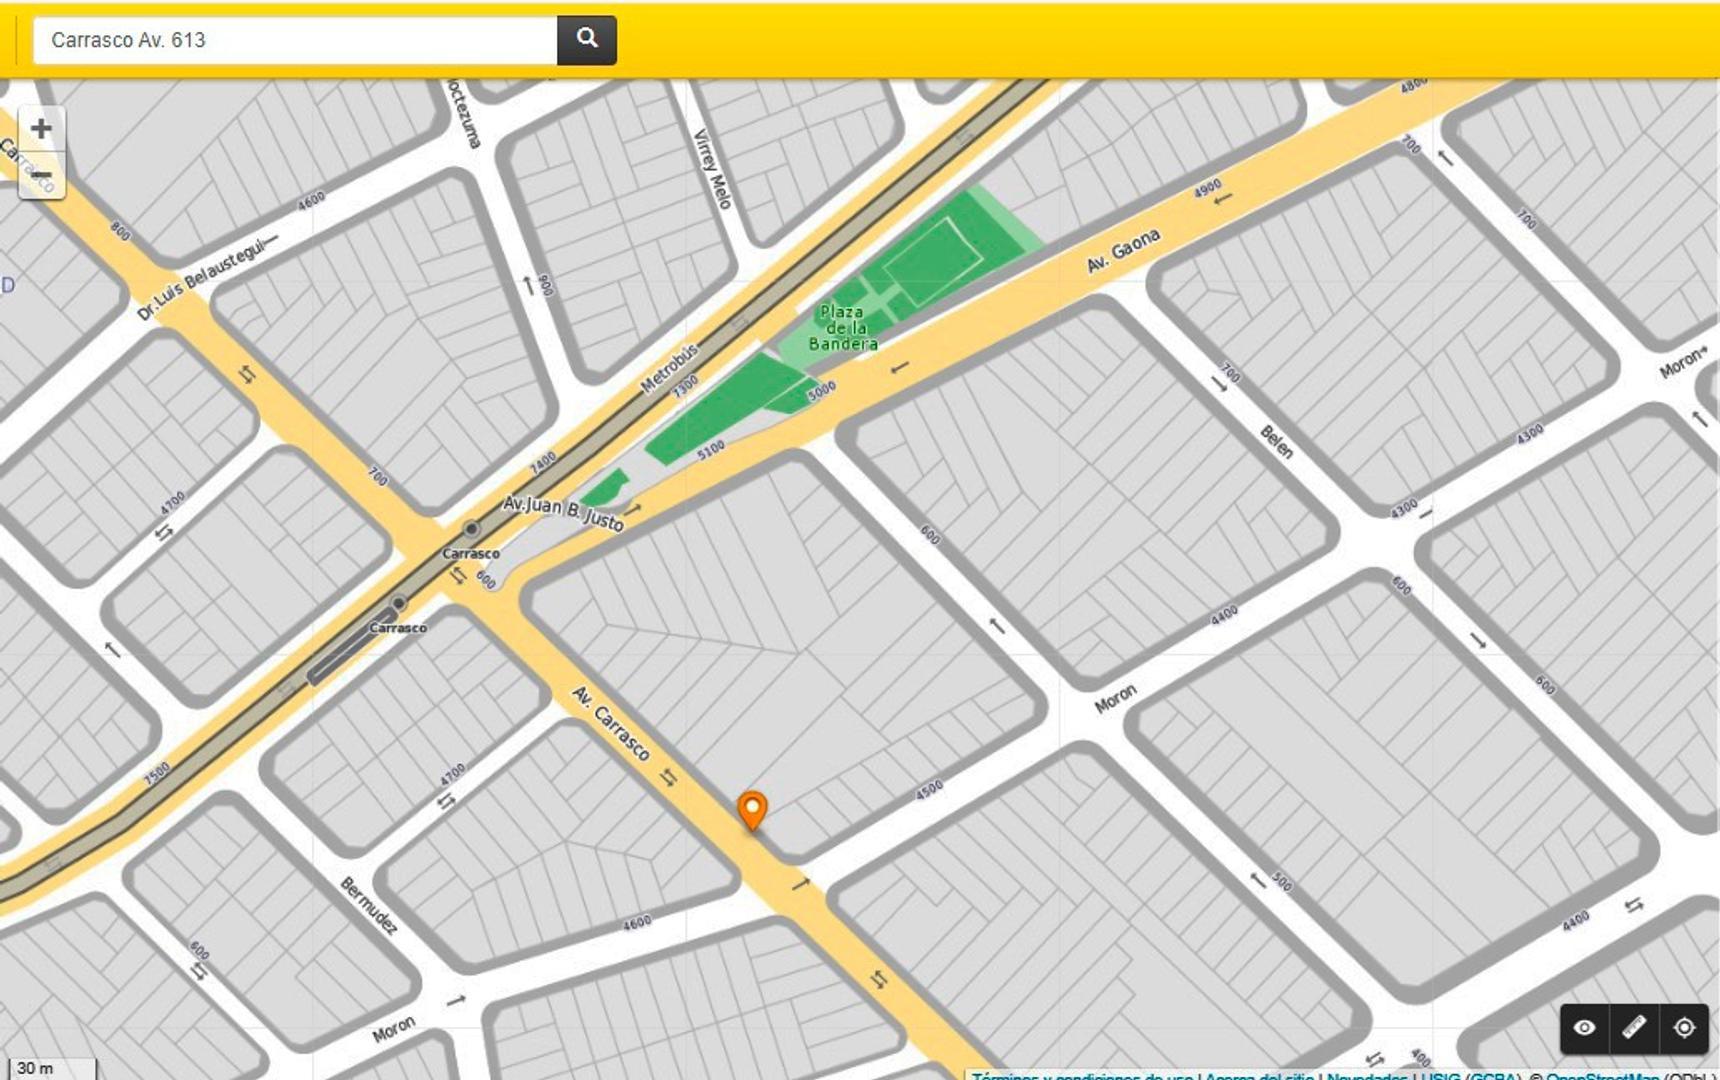The height and width of the screenshot is (1080, 1720).
Task: Select the ruler measurement tool
Action: [x=1634, y=1028]
